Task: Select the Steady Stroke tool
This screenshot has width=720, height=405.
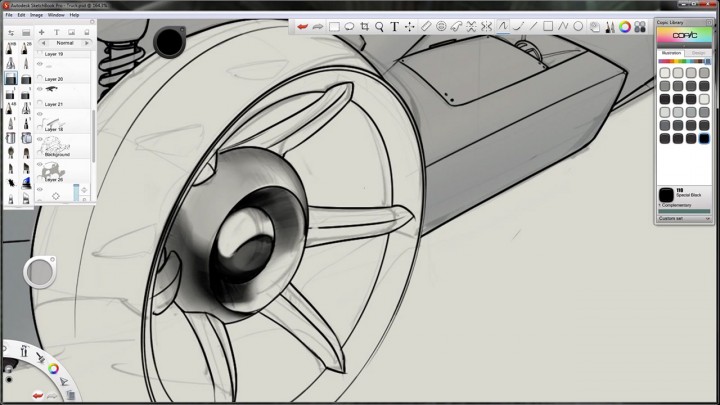Action: tap(518, 27)
